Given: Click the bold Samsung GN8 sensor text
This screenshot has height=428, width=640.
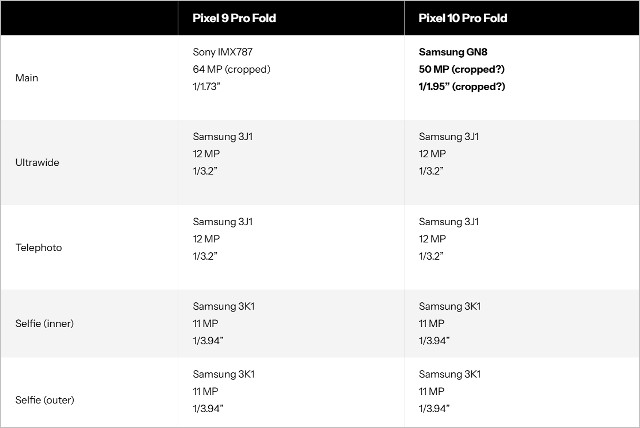Looking at the screenshot, I should 453,52.
